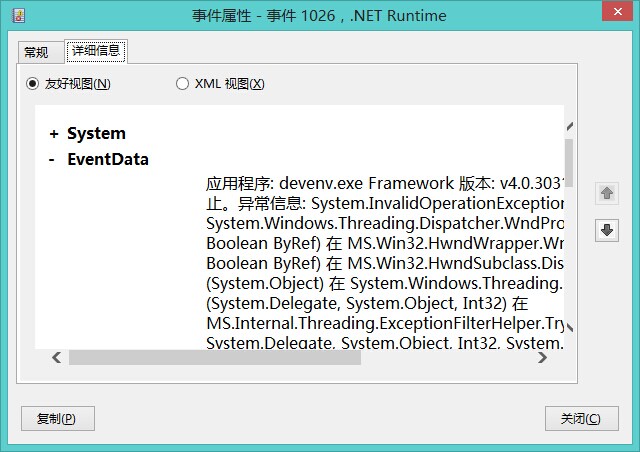Click vertical scrollbar up arrow
The width and height of the screenshot is (640, 452).
[x=569, y=128]
